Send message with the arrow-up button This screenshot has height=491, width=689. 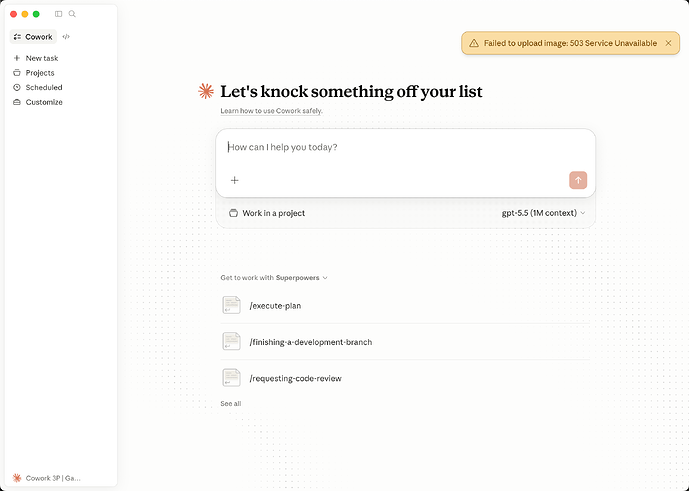[578, 180]
